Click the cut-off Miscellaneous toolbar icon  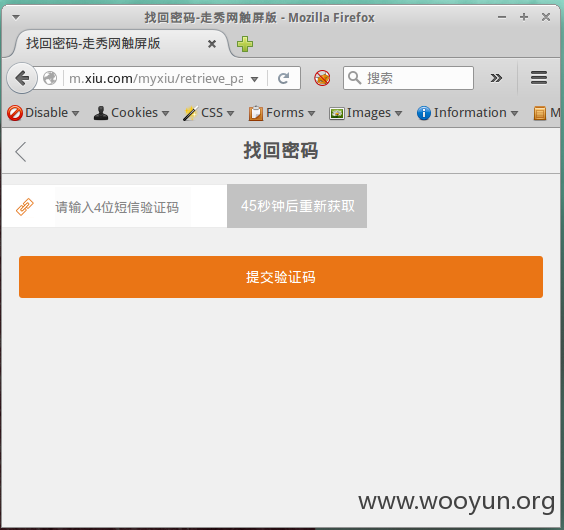click(540, 113)
